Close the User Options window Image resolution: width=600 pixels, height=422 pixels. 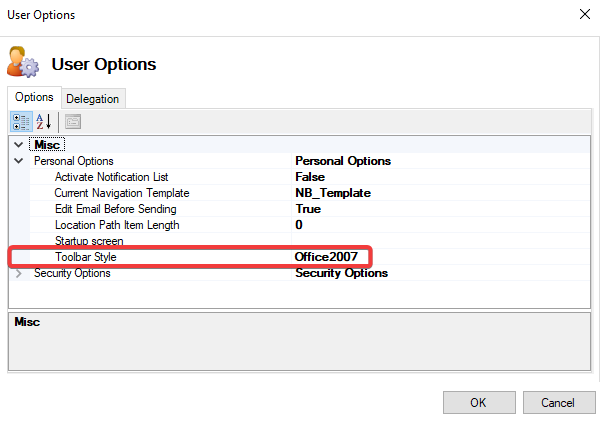click(582, 15)
